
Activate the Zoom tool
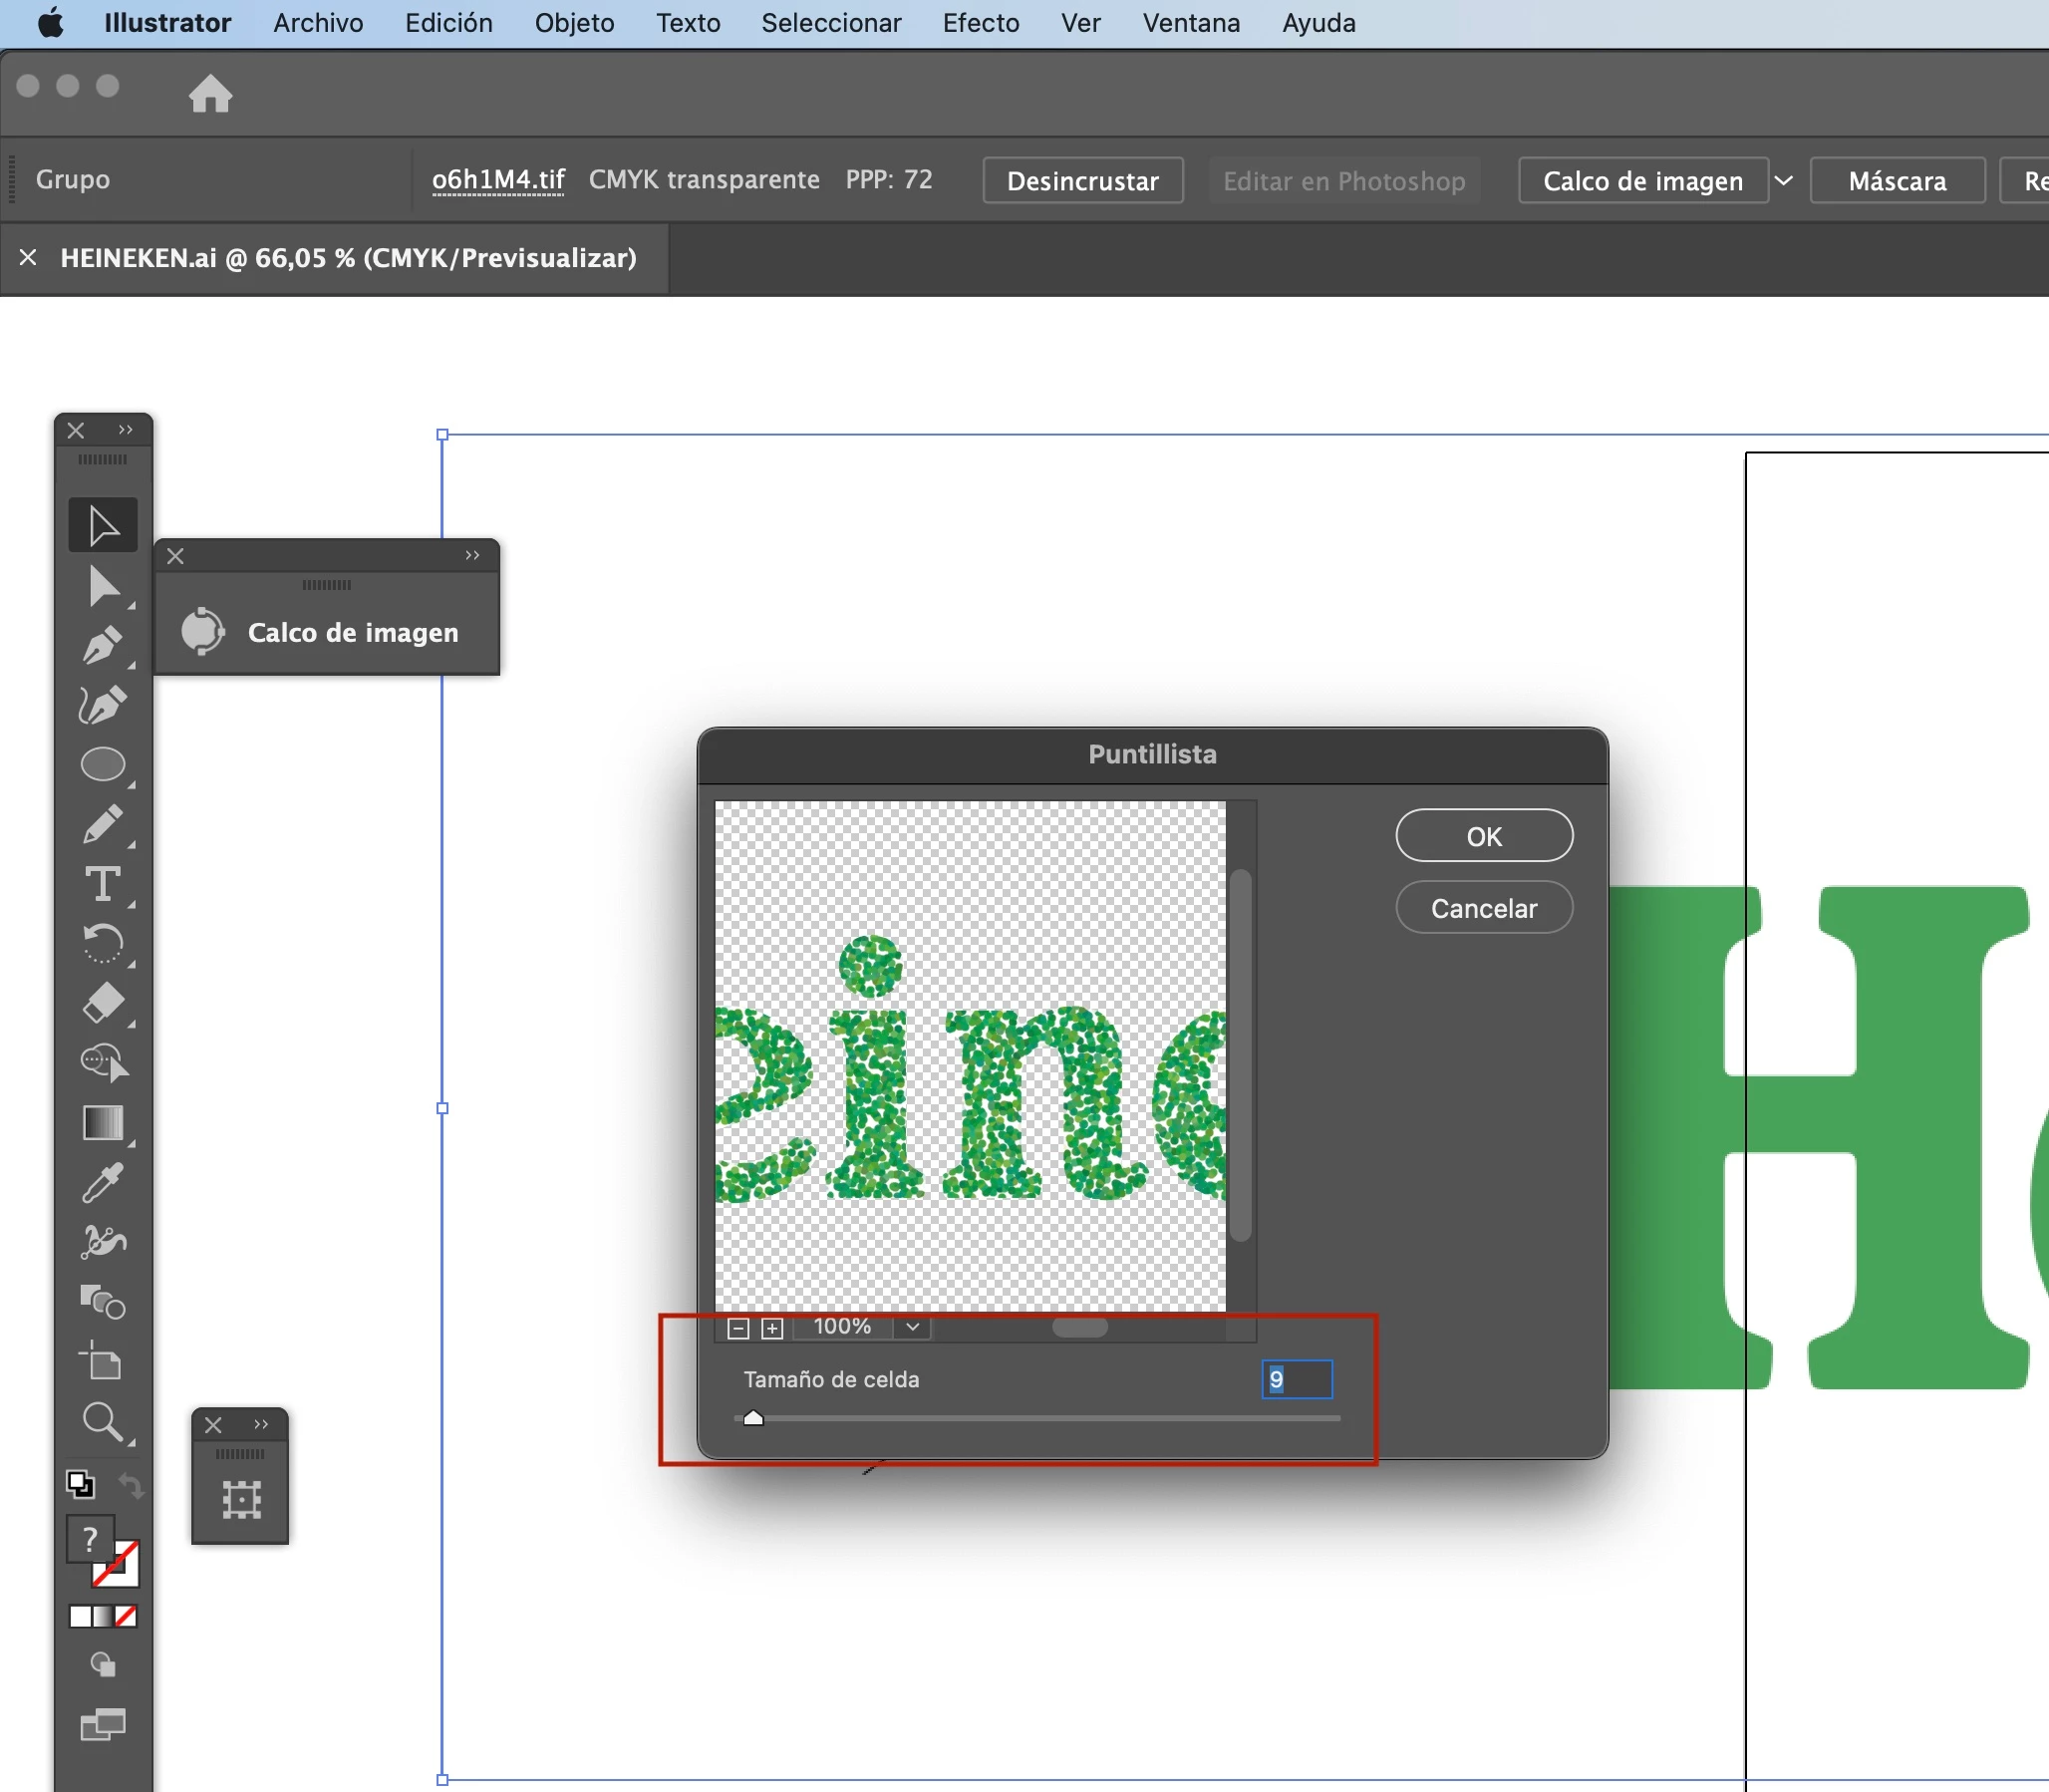tap(102, 1420)
